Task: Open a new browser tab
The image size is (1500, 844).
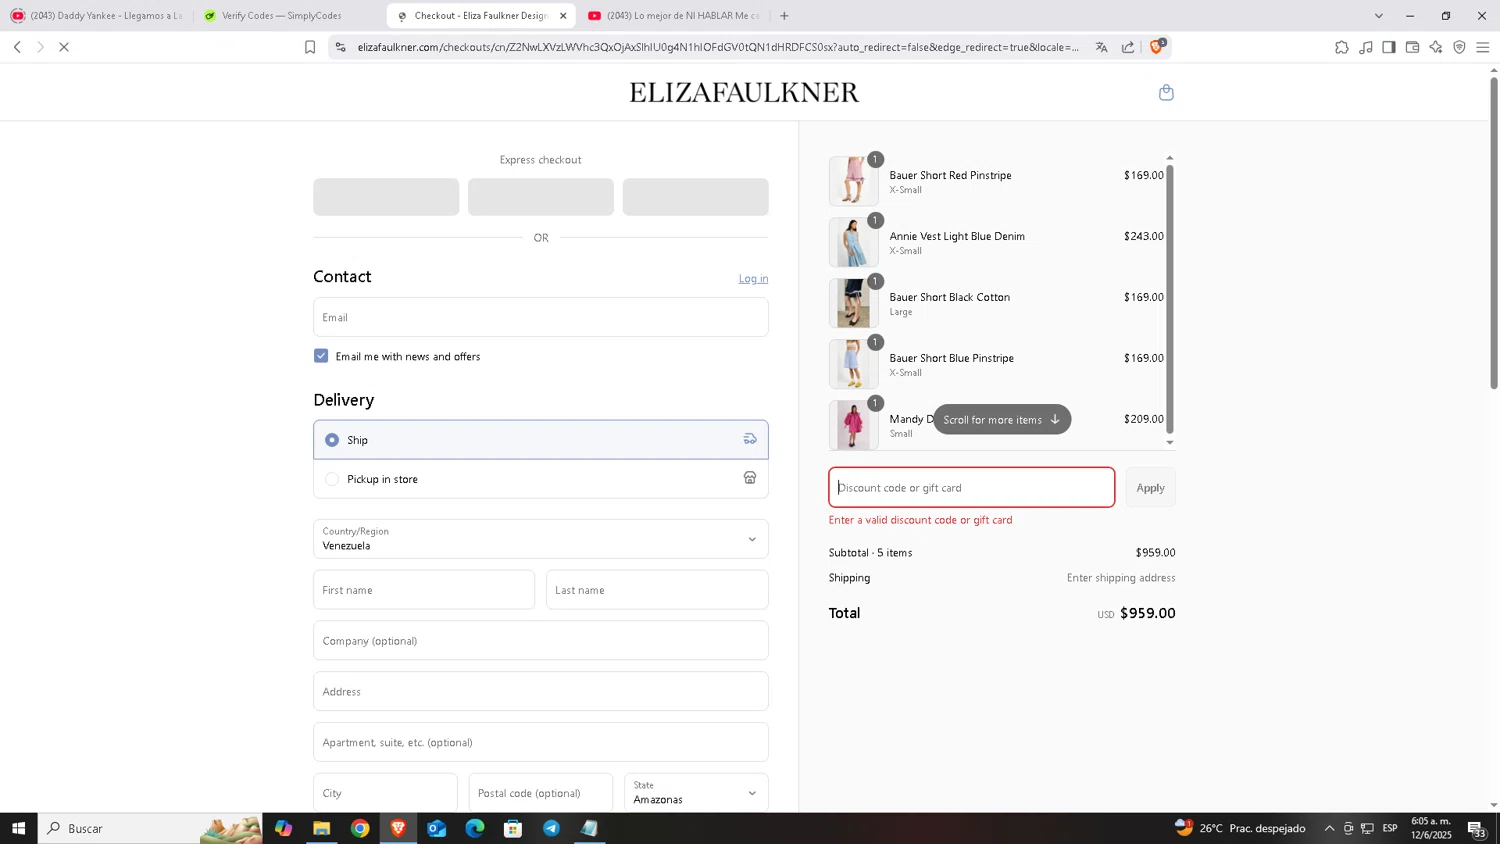Action: click(x=784, y=16)
